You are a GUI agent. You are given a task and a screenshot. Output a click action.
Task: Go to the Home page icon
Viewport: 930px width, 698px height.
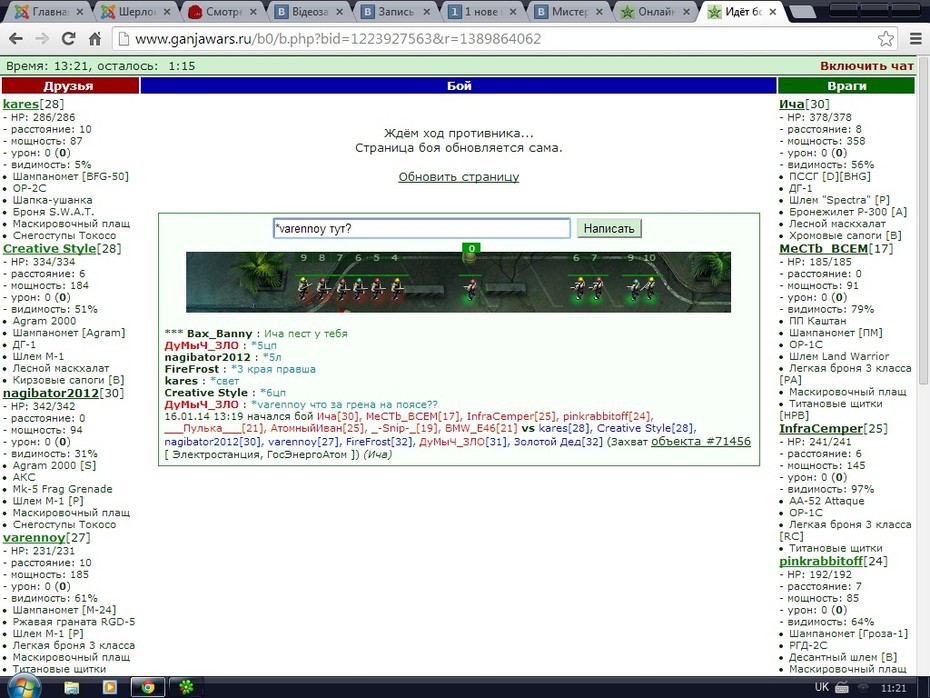(95, 39)
